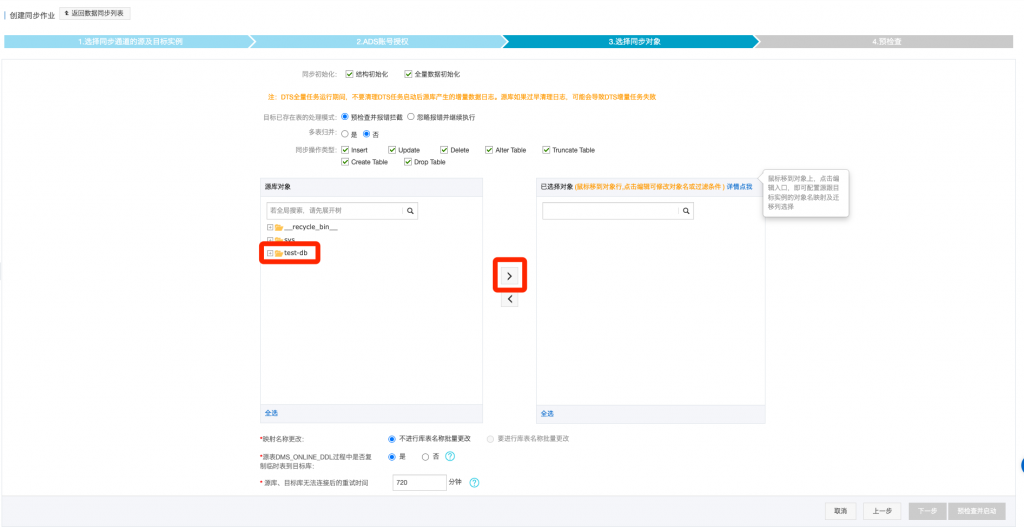Image resolution: width=1024 pixels, height=527 pixels.
Task: Click the test-db folder icon
Action: click(279, 253)
